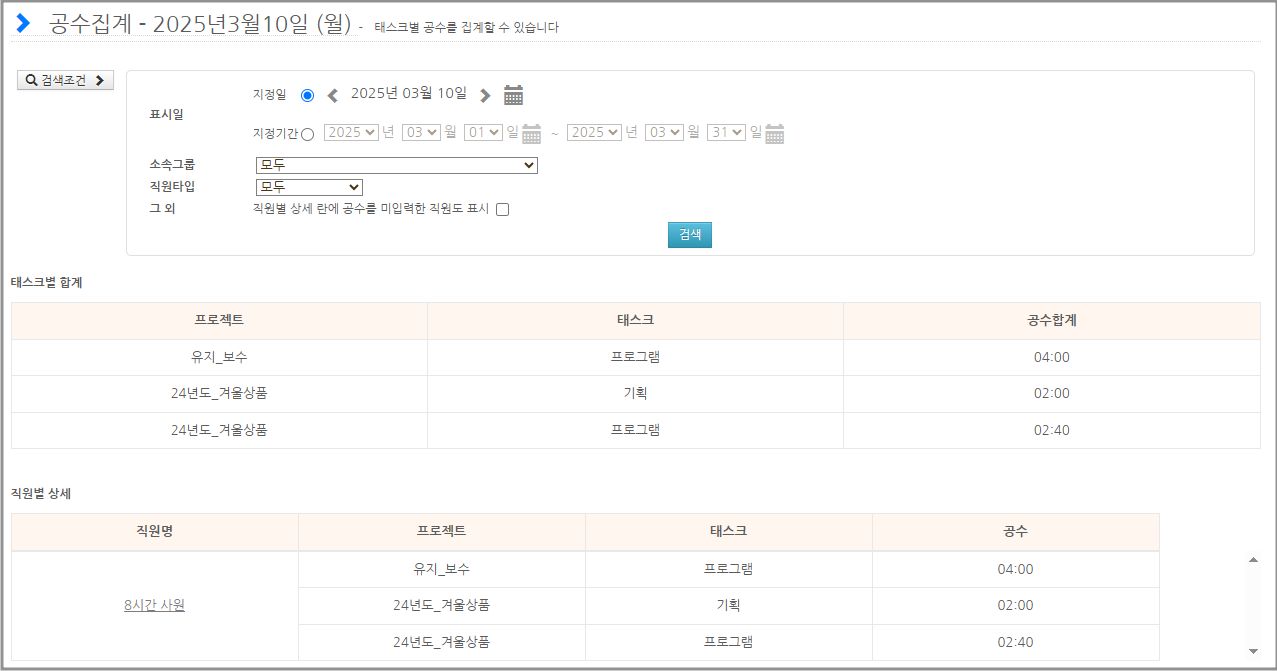Select the 지정일 radio button
The width and height of the screenshot is (1277, 671).
307,96
